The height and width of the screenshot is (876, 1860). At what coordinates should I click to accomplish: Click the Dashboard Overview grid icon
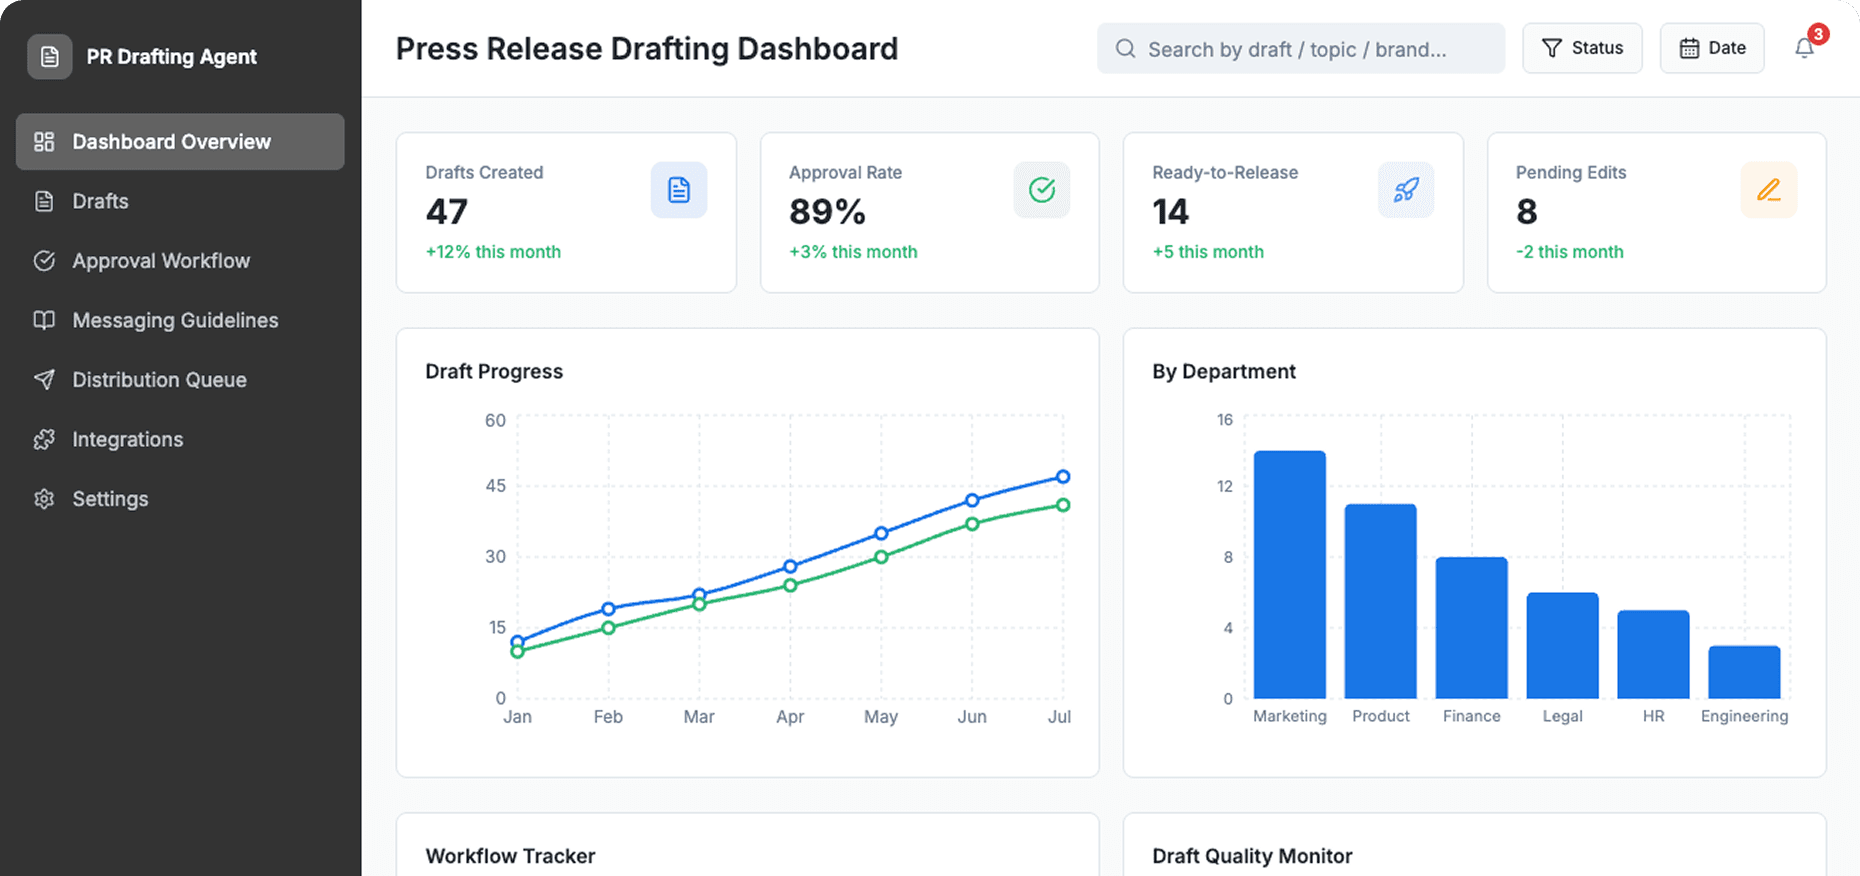pyautogui.click(x=44, y=142)
